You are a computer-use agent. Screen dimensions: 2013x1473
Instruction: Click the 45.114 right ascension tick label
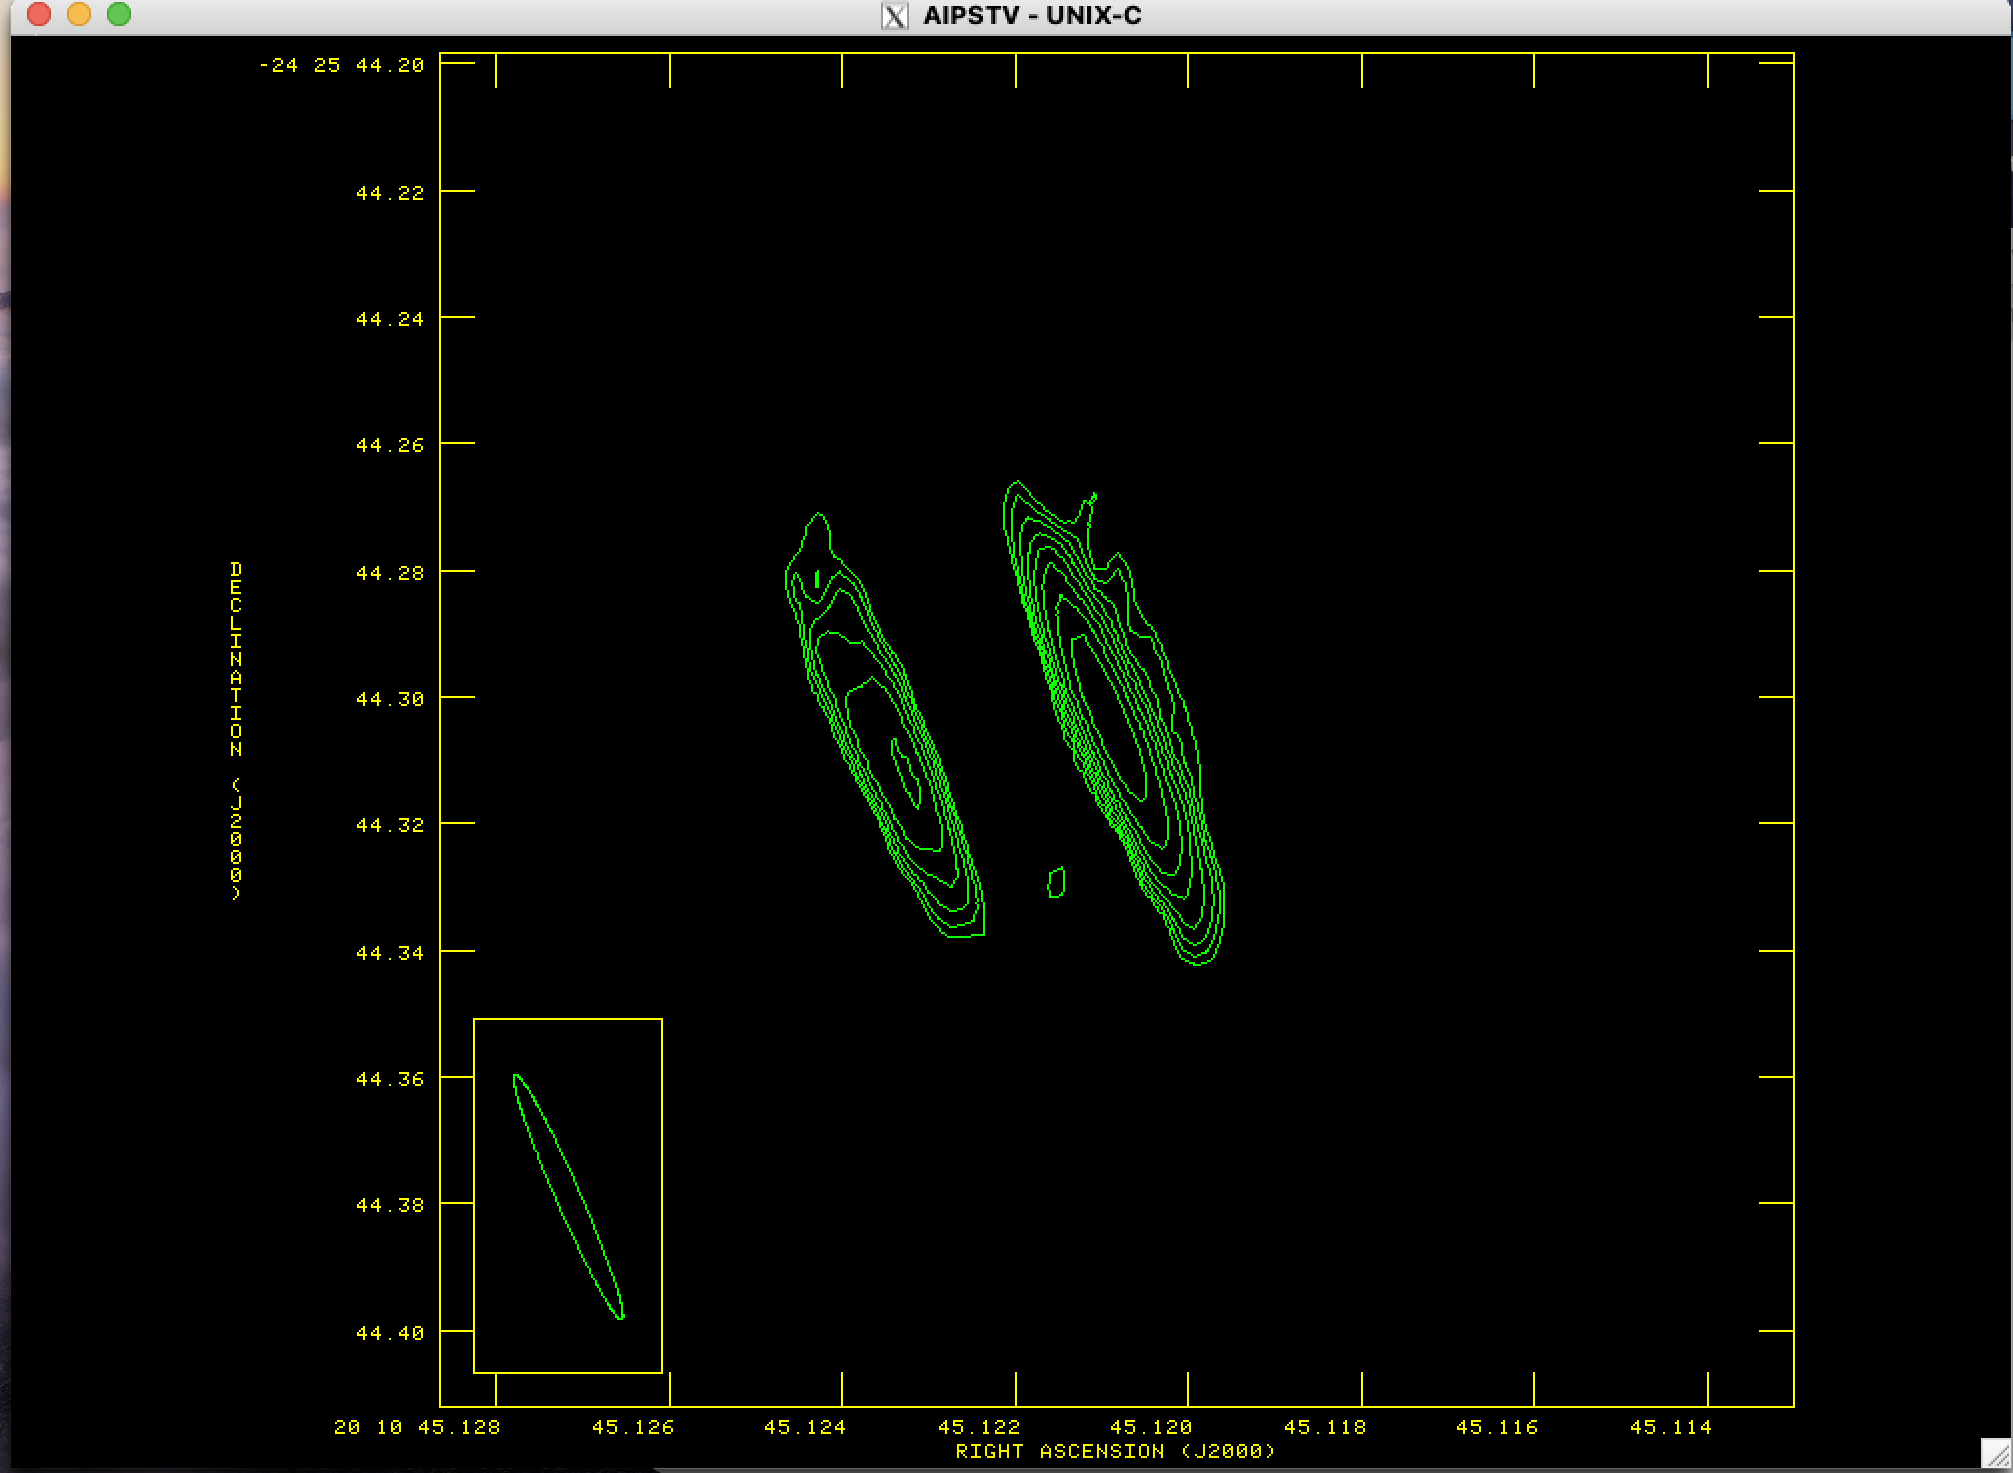[x=1670, y=1427]
